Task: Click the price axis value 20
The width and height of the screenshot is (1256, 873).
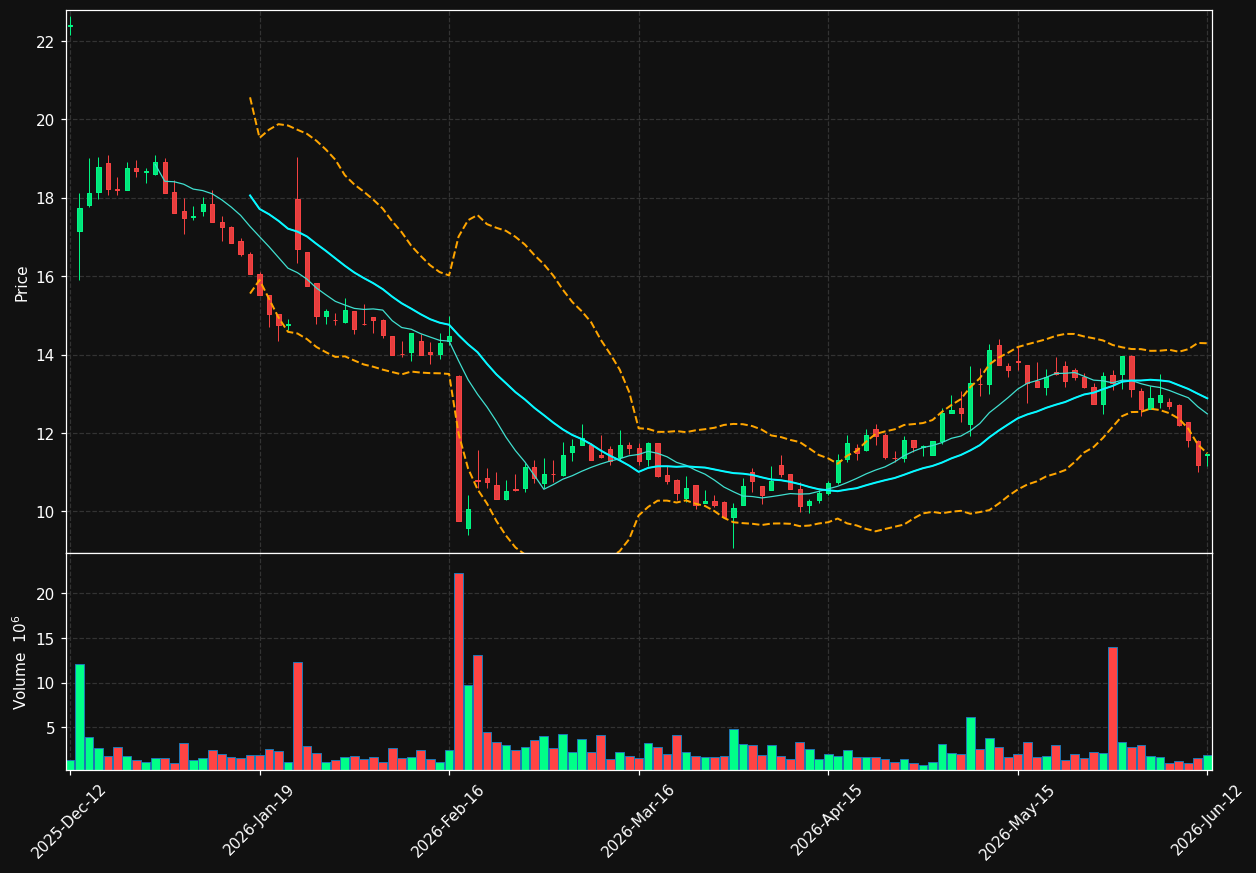Action: [45, 120]
